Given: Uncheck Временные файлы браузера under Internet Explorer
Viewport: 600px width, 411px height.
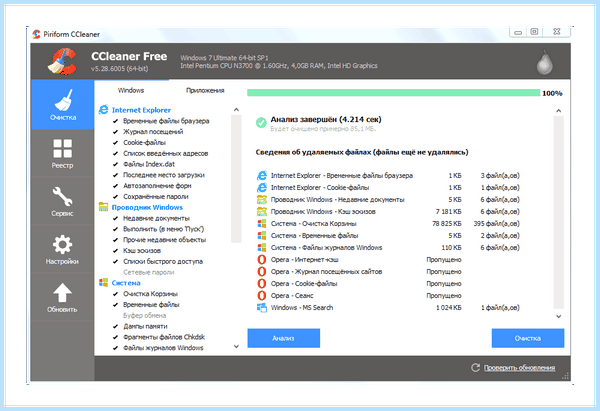Looking at the screenshot, I should [x=116, y=121].
